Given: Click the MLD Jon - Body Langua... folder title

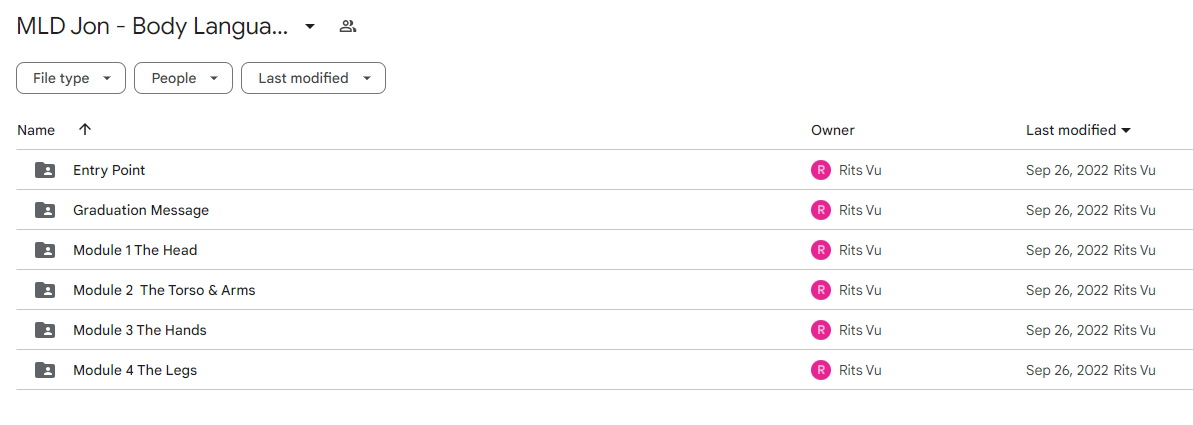Looking at the screenshot, I should pos(153,27).
